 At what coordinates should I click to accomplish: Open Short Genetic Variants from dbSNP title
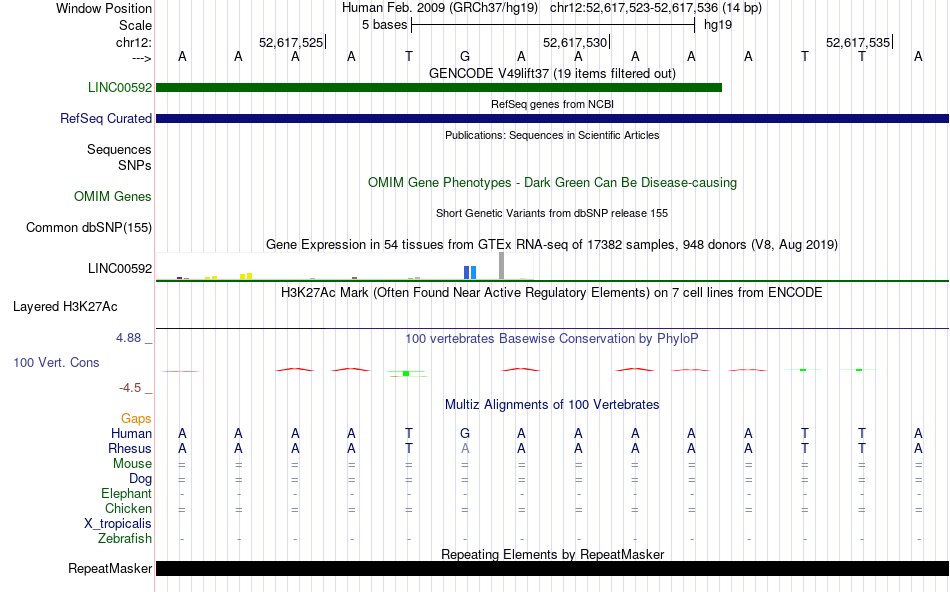click(x=552, y=213)
